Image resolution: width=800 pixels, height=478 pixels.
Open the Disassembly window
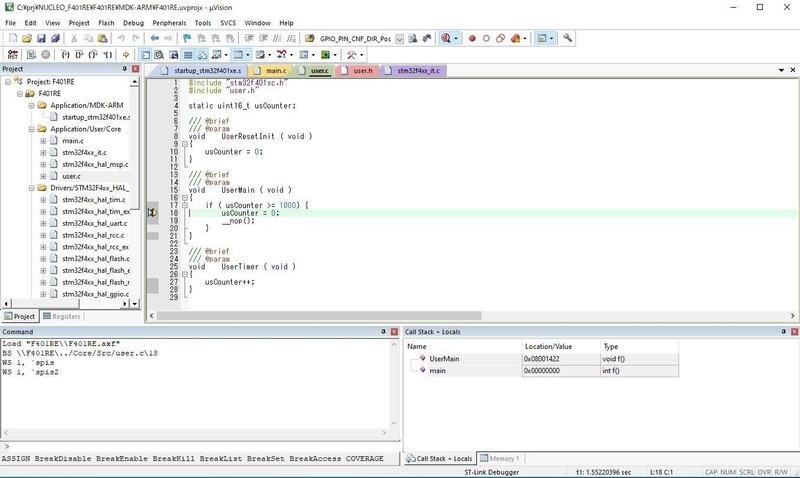click(159, 55)
